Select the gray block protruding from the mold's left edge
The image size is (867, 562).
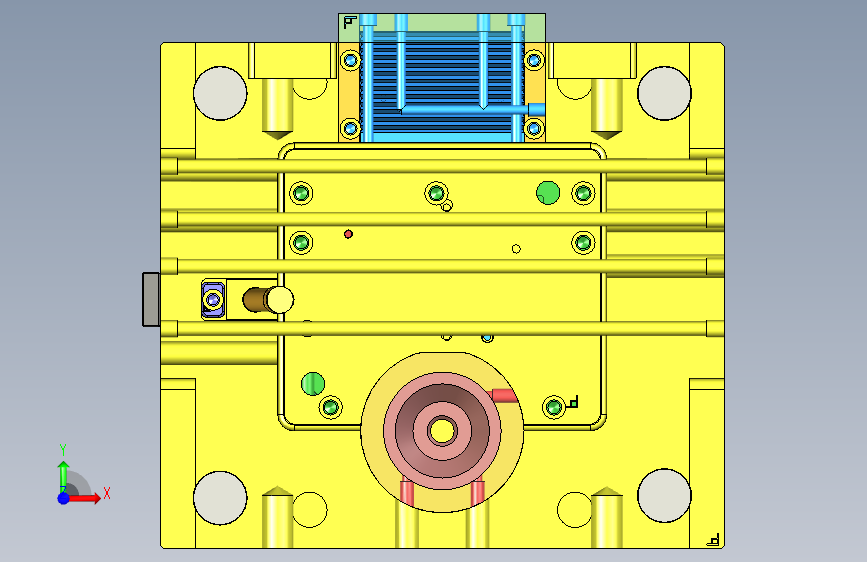pyautogui.click(x=151, y=299)
